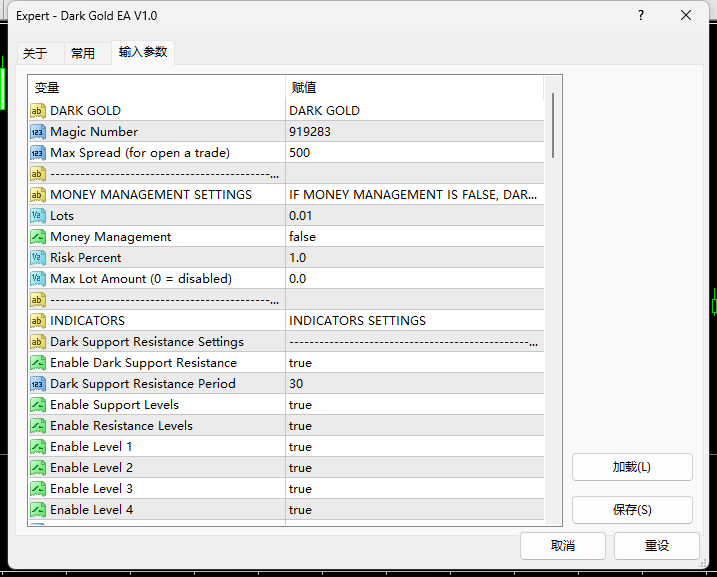Select the Money Management false value
The width and height of the screenshot is (717, 577).
click(x=415, y=237)
